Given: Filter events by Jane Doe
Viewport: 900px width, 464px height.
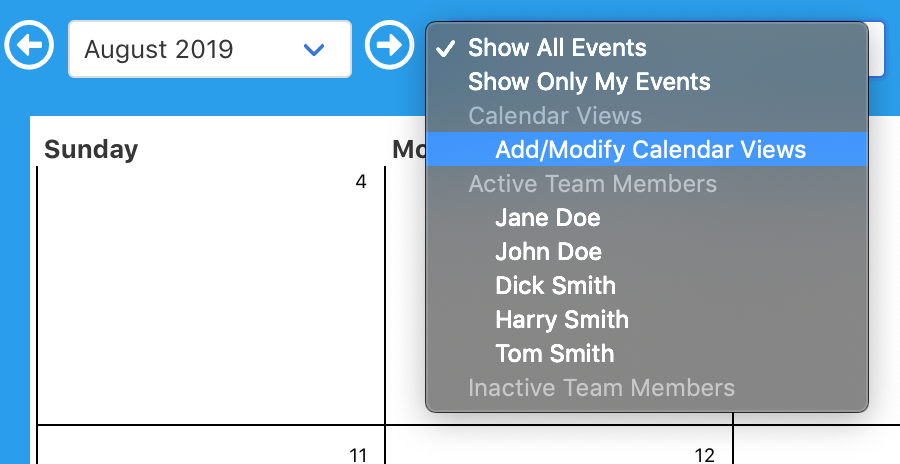Looking at the screenshot, I should coord(547,218).
